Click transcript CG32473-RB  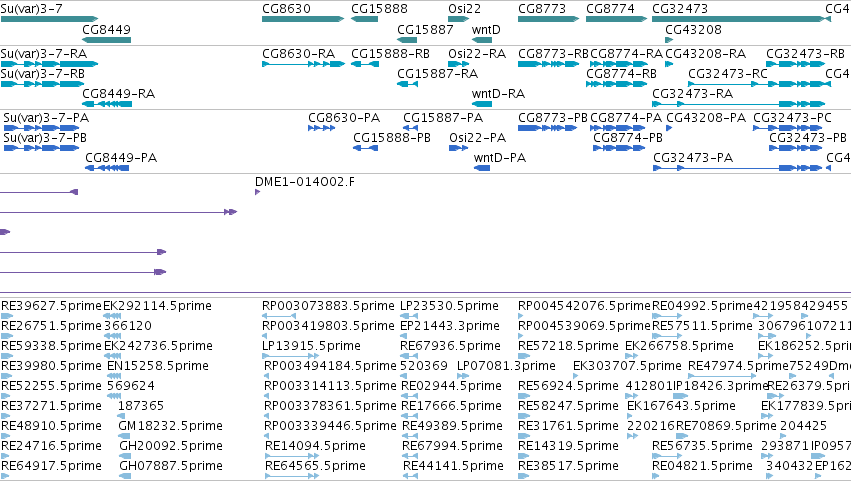[x=805, y=54]
